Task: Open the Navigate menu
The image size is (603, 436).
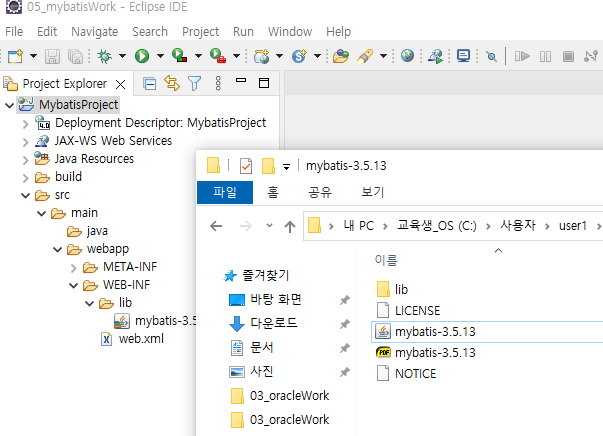Action: (95, 32)
